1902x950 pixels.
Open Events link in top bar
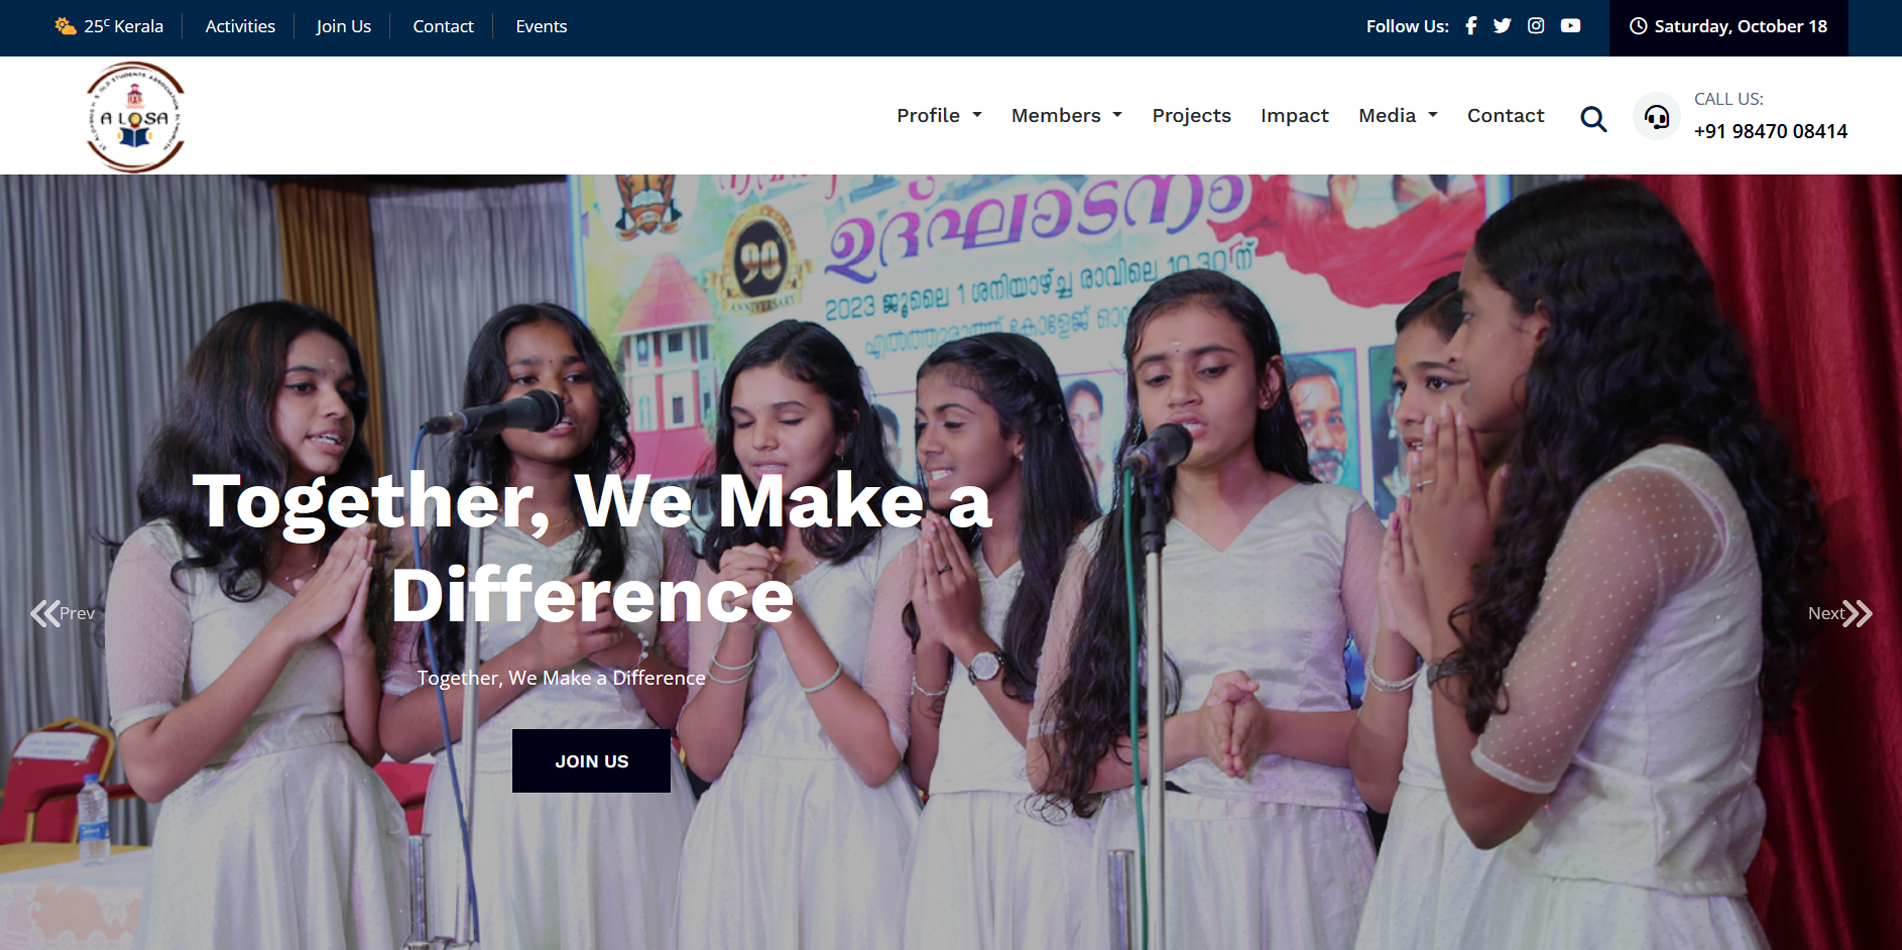541,26
